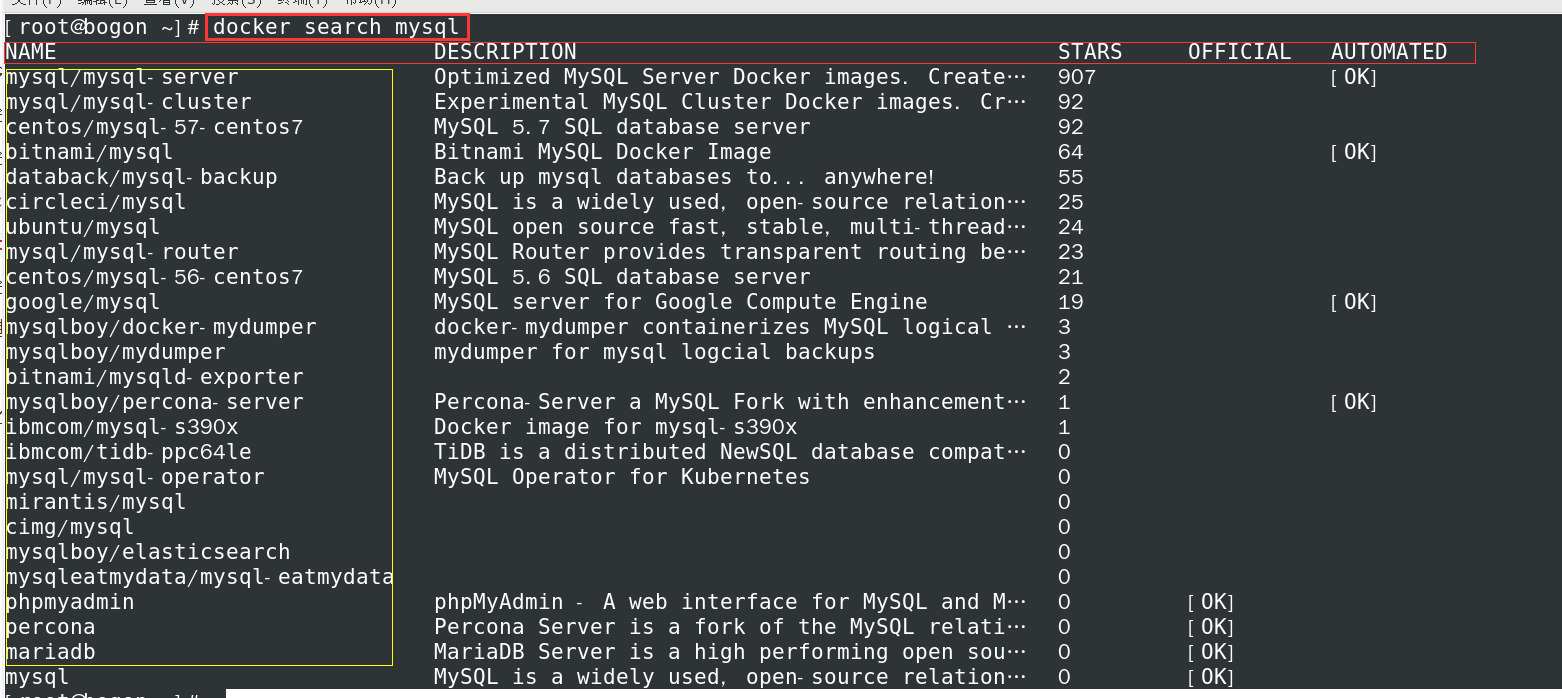Click the 'google/mysql' image name

tap(82, 302)
